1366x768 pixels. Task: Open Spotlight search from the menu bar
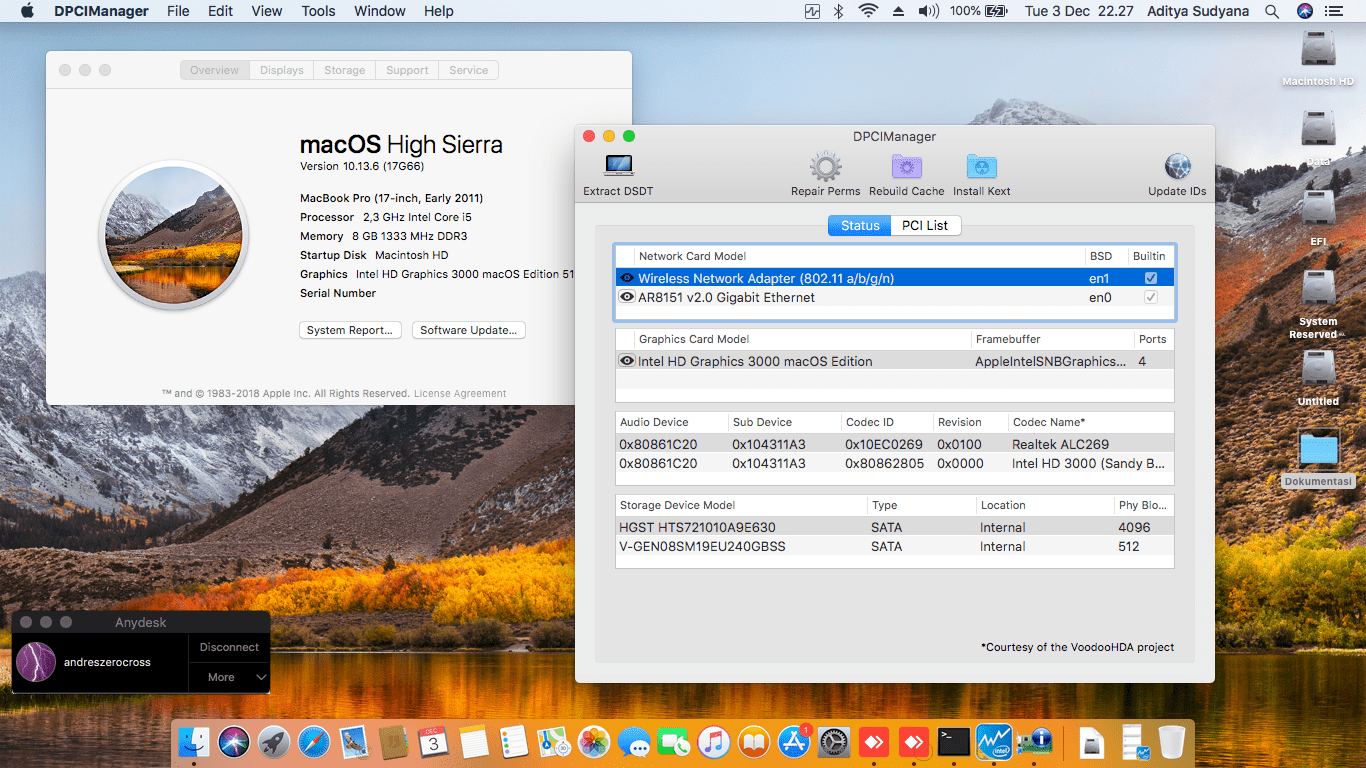[x=1270, y=11]
